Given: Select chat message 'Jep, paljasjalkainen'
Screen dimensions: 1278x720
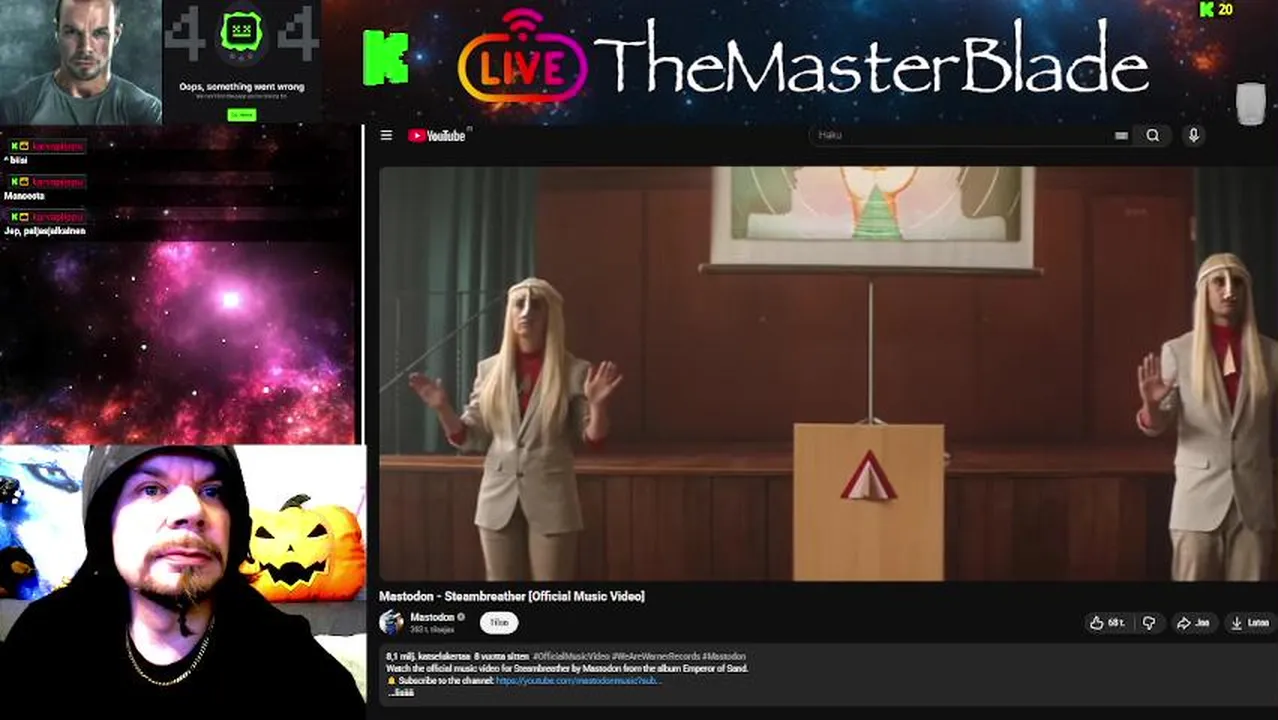Looking at the screenshot, I should point(45,231).
